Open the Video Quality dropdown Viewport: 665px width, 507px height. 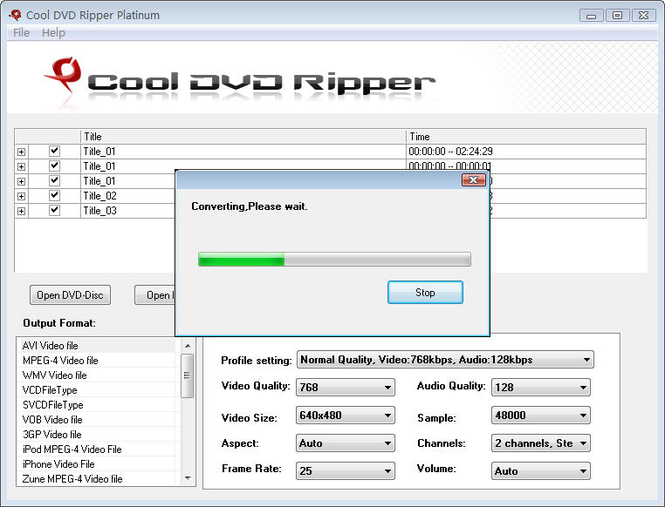point(345,387)
